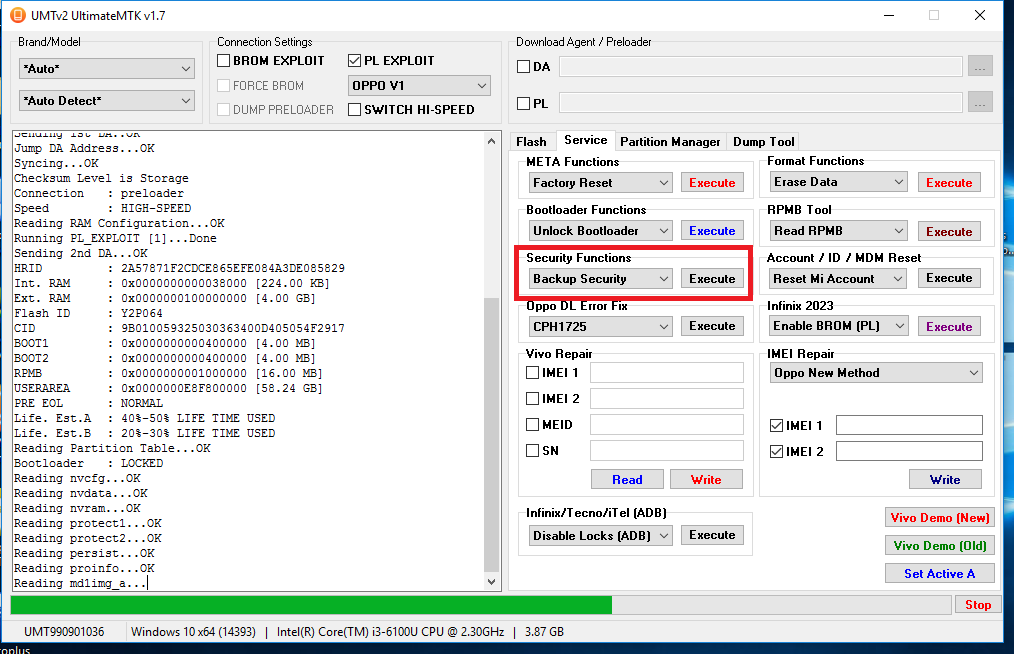Open the Brand *Auto* dropdown
Image resolution: width=1014 pixels, height=654 pixels.
tap(106, 69)
